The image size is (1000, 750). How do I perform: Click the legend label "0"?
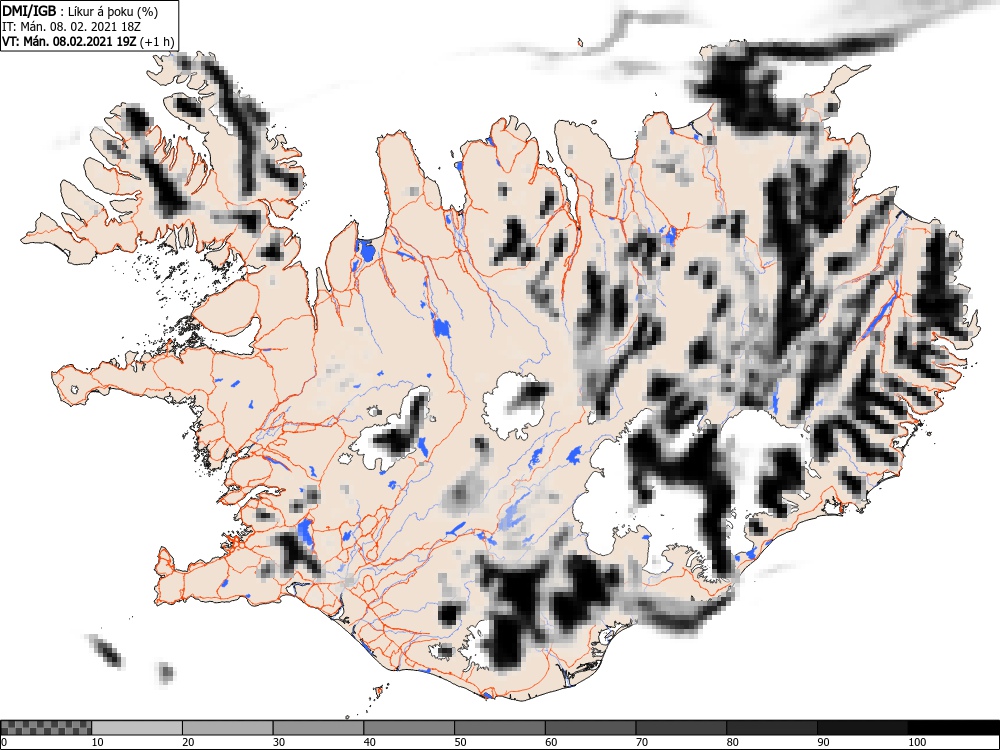tap(4, 742)
